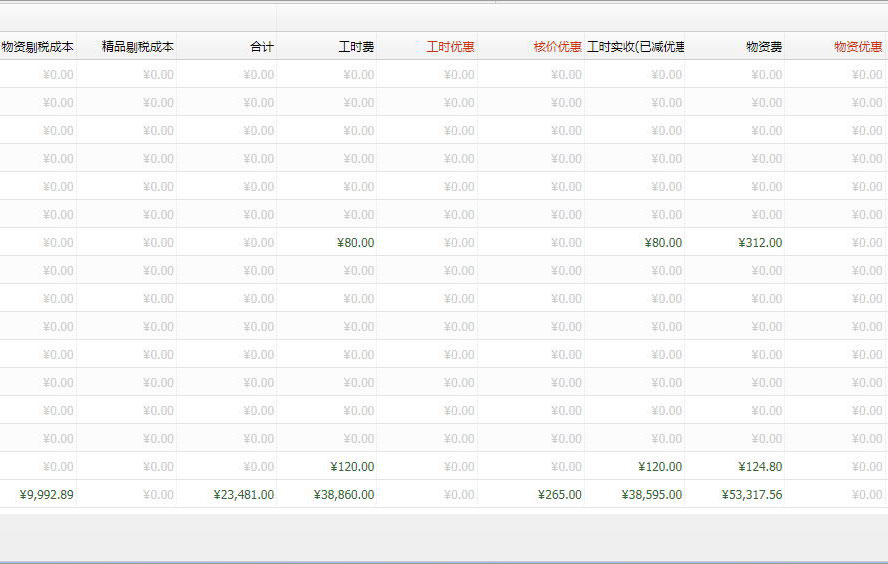Select the ¥38,860.00 工时费 total
The image size is (888, 564).
344,494
